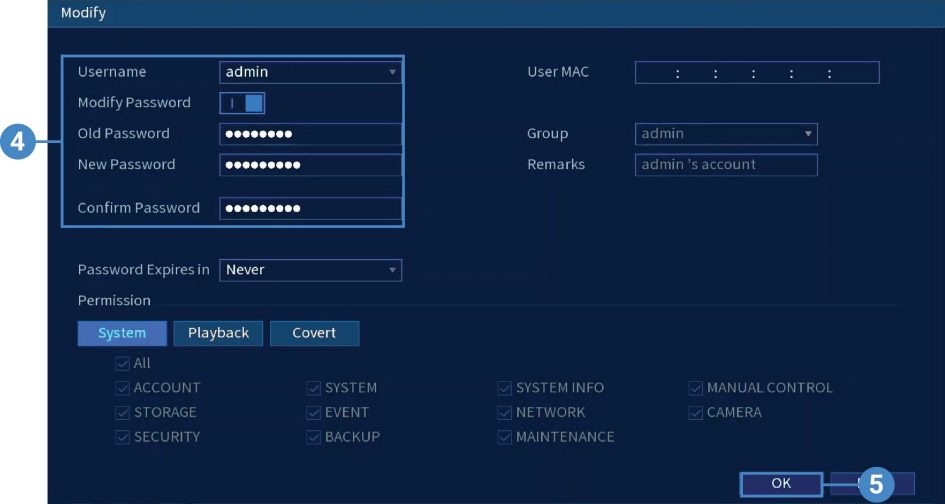The width and height of the screenshot is (945, 504).
Task: Click the User MAC address field
Action: 756,73
